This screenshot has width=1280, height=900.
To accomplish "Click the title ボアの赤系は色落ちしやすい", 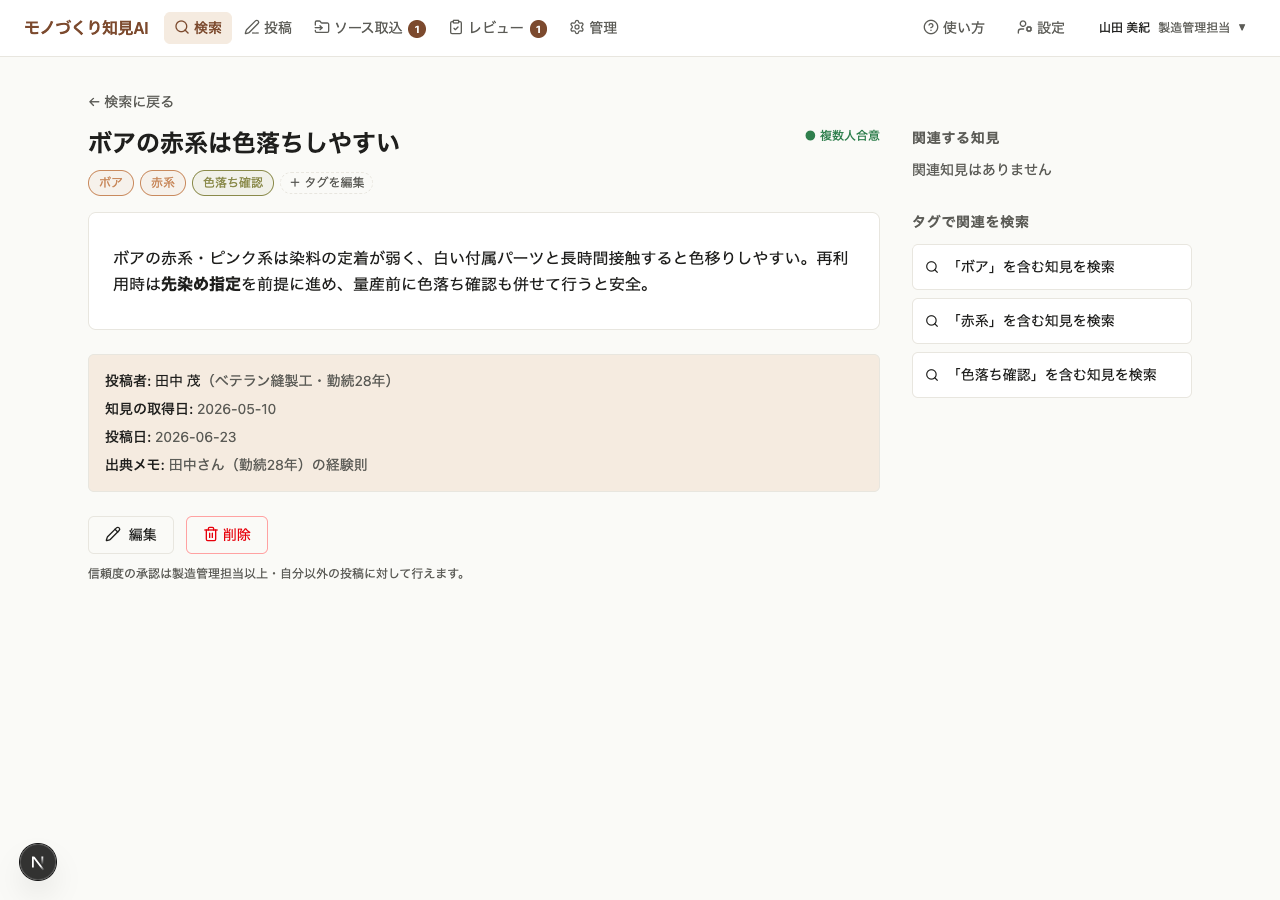I will coord(244,142).
